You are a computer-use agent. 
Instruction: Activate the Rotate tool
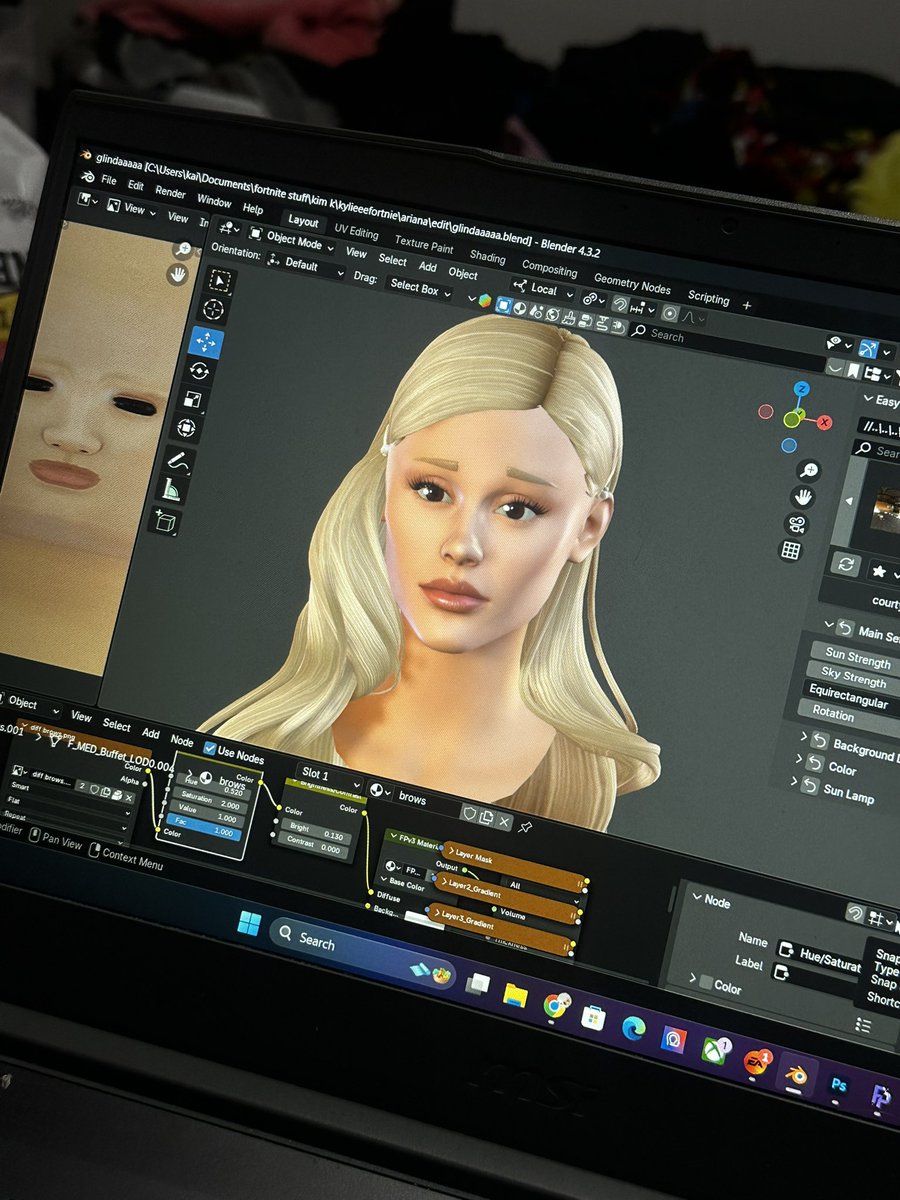click(x=200, y=371)
